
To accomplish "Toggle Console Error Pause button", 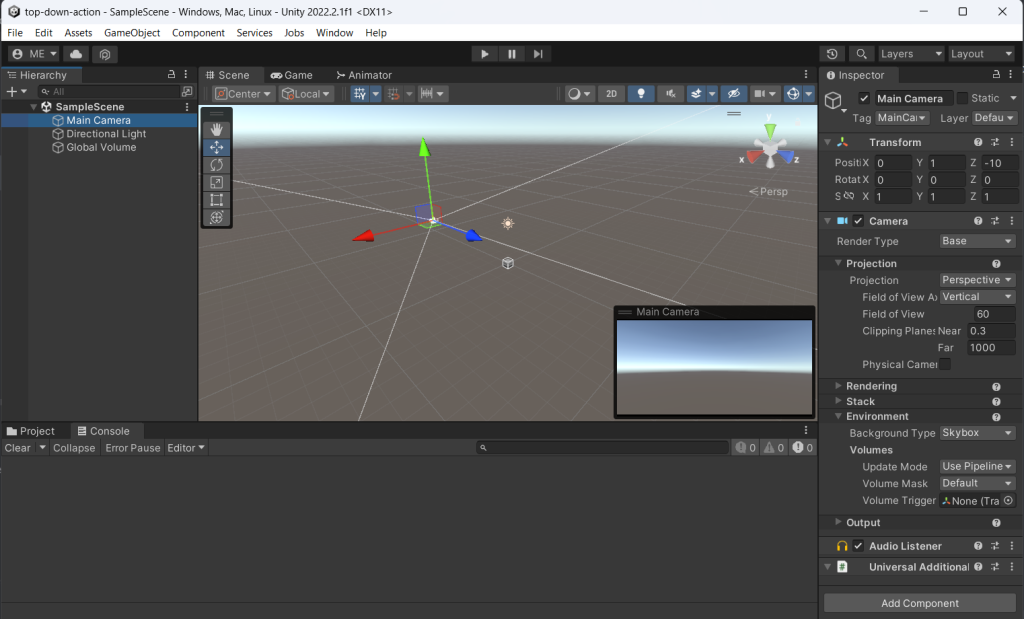I will (133, 448).
